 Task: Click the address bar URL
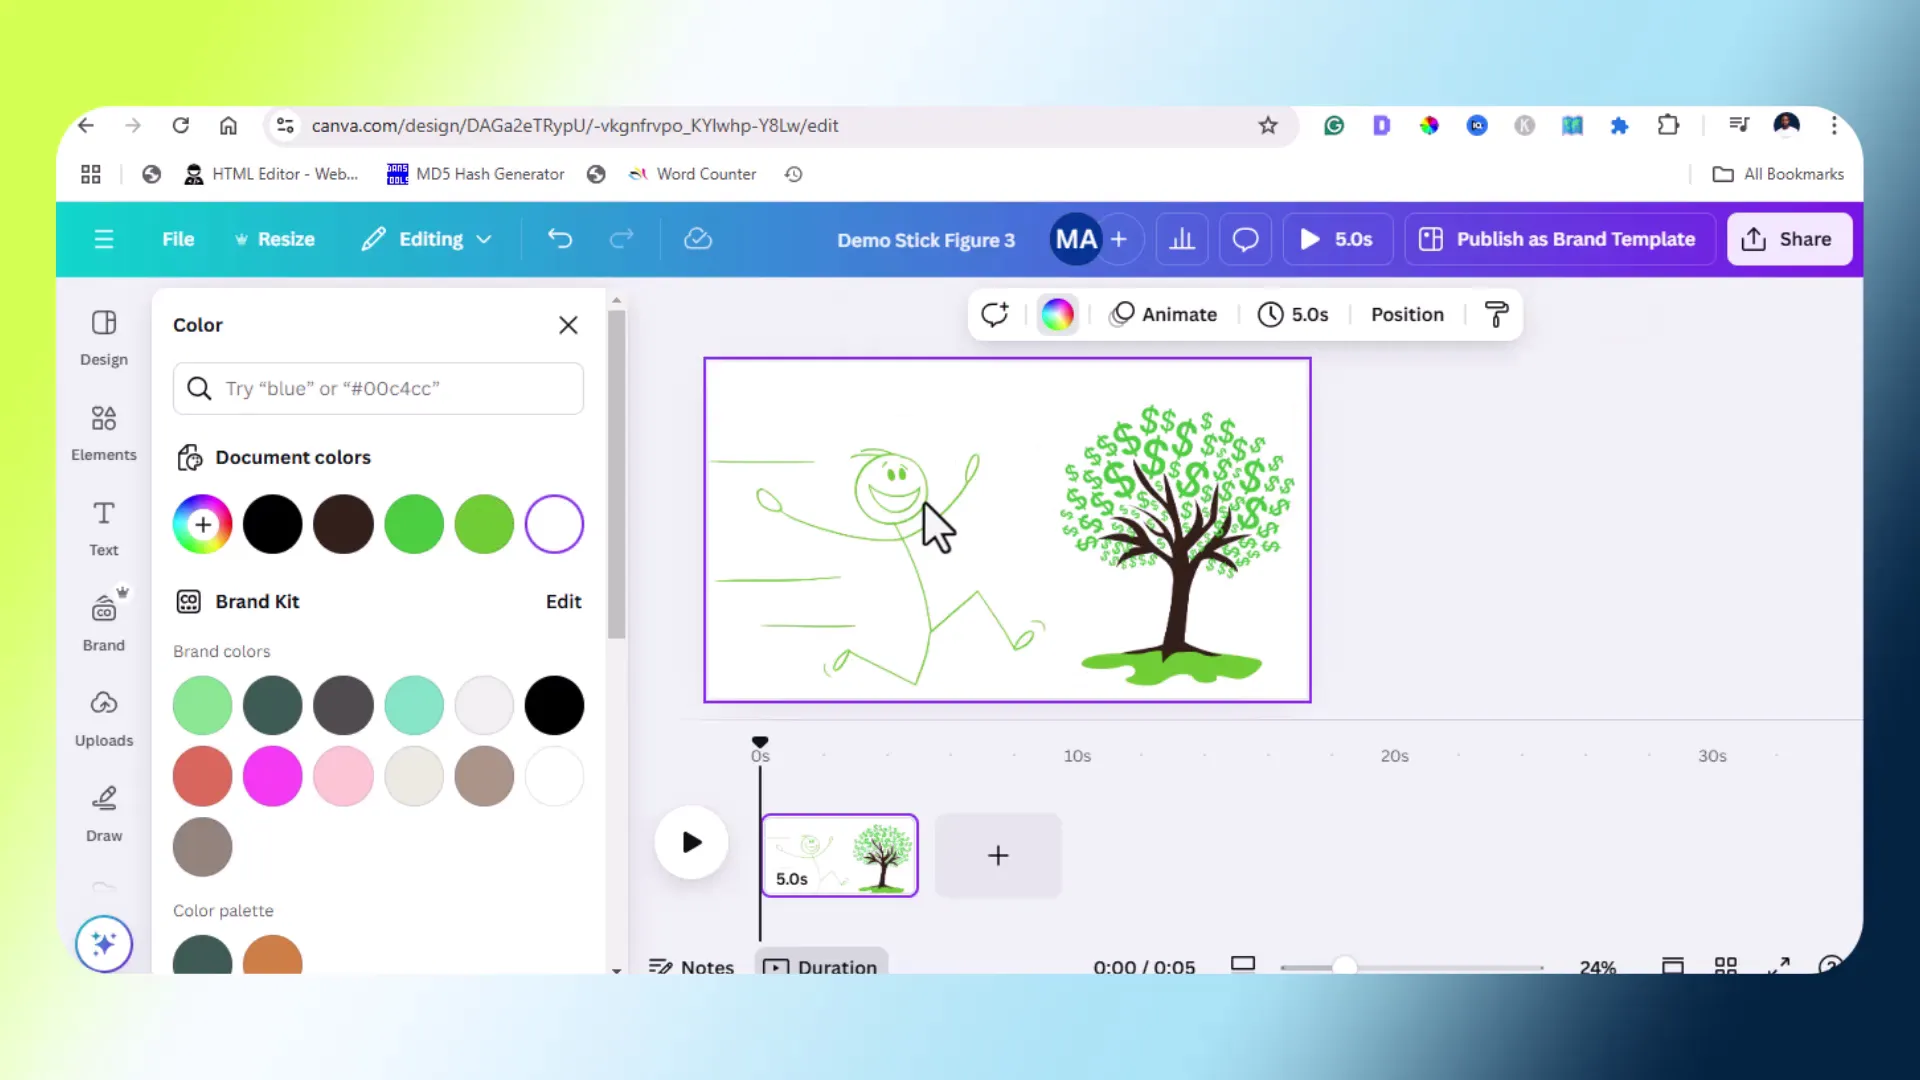(x=574, y=125)
